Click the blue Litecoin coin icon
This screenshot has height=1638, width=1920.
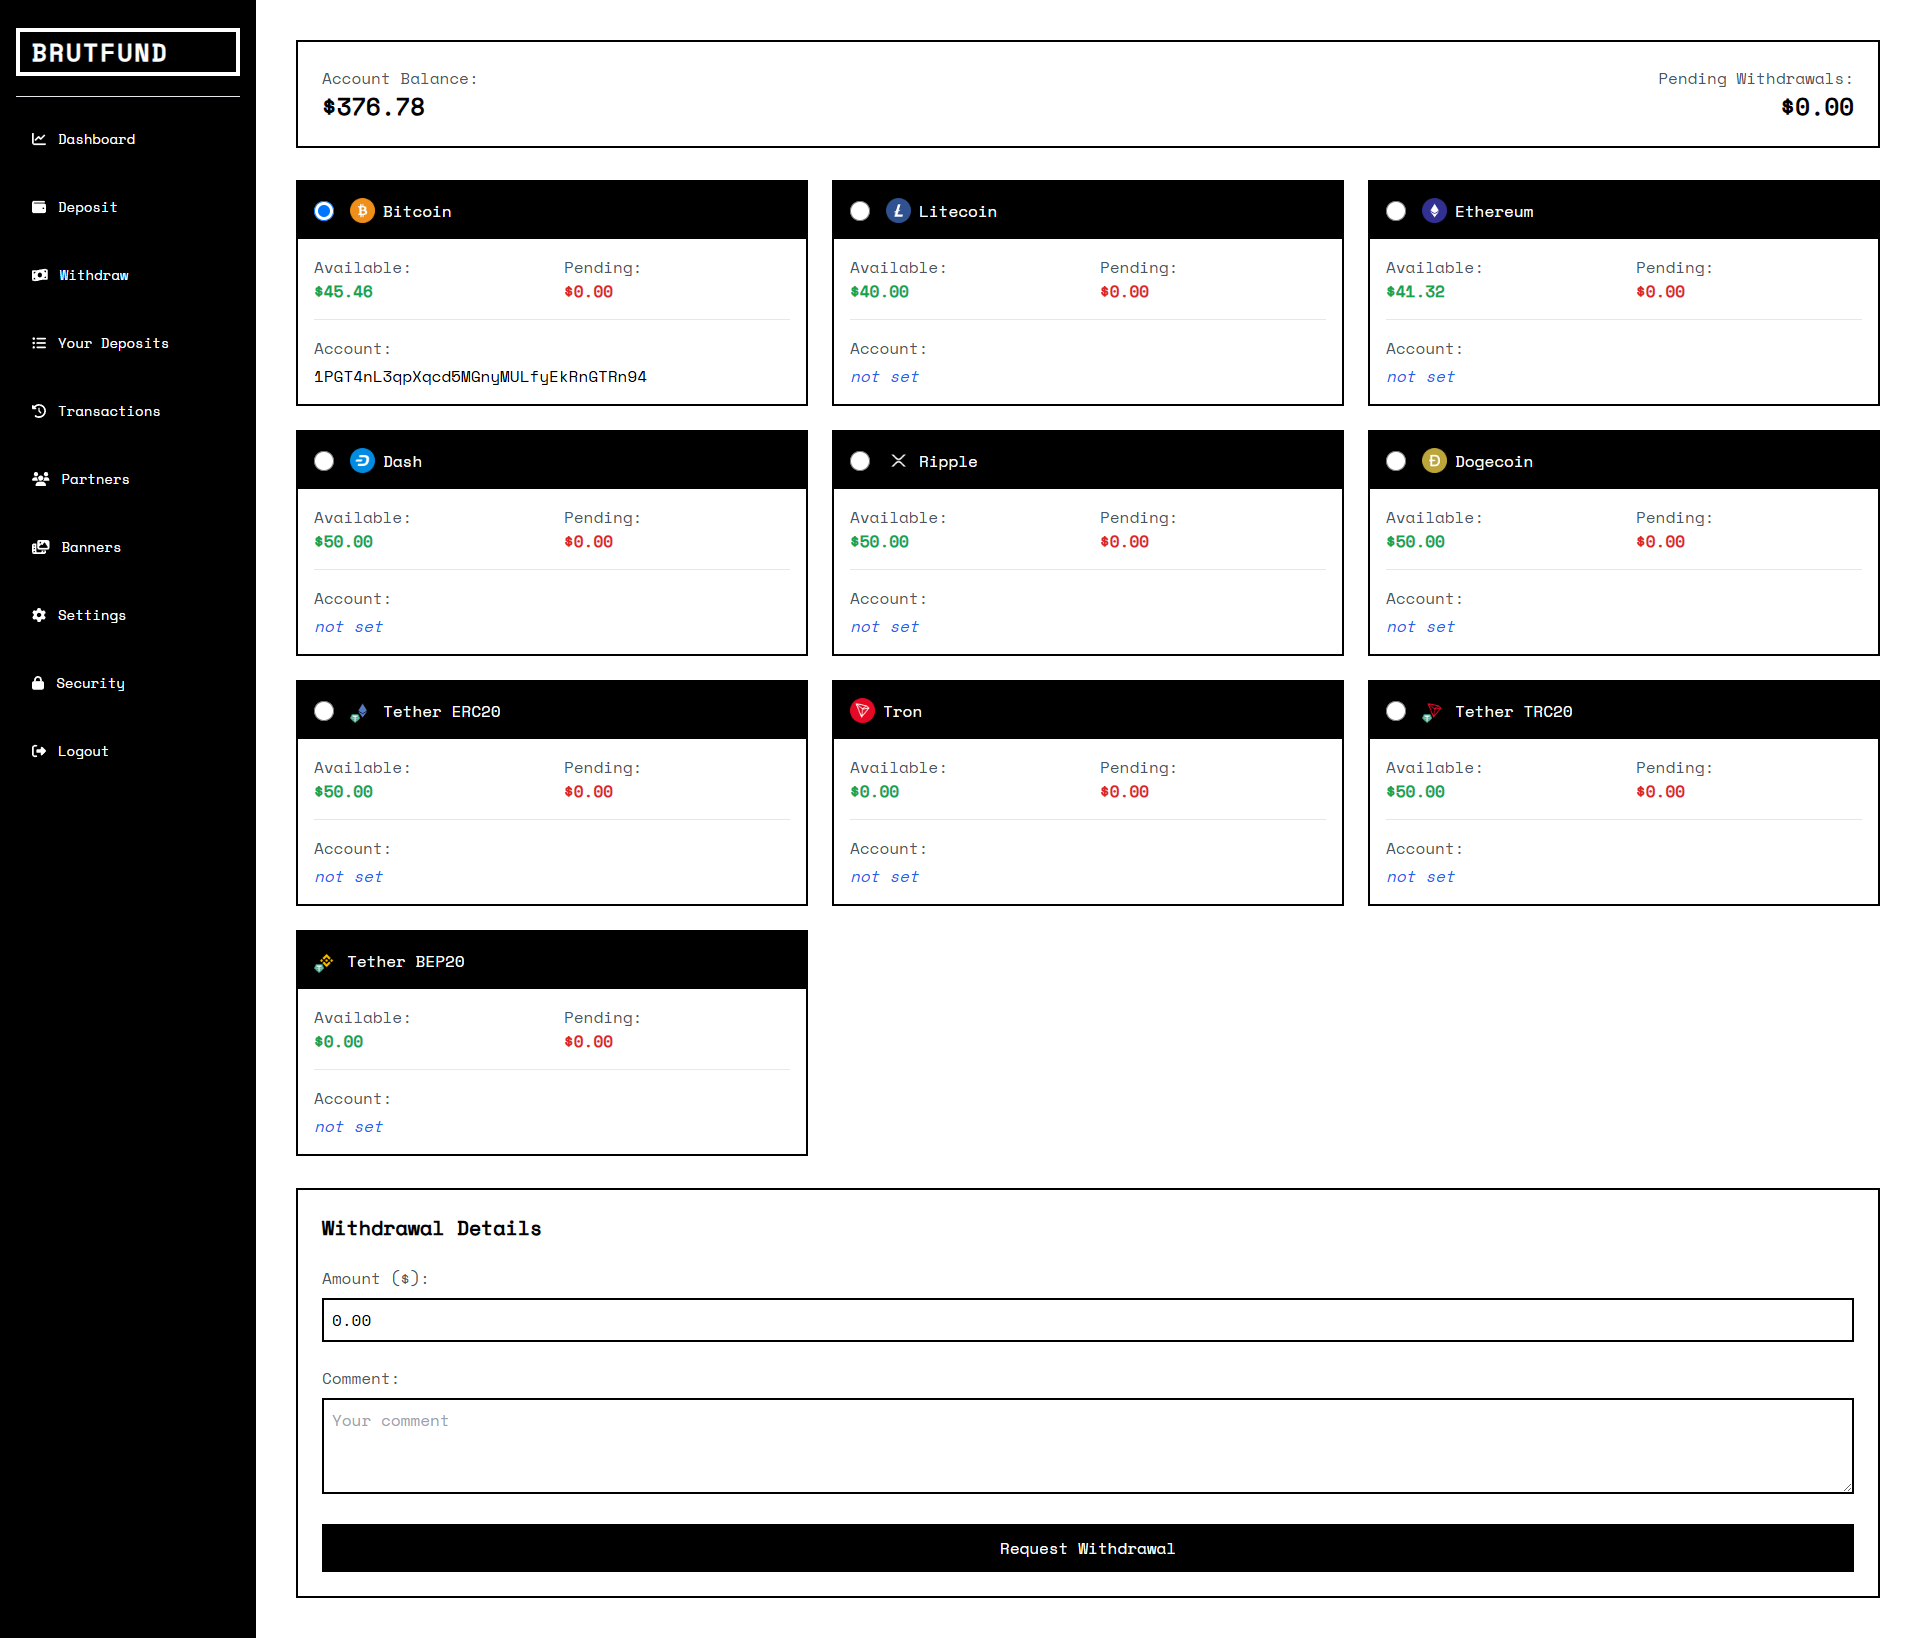pos(898,211)
